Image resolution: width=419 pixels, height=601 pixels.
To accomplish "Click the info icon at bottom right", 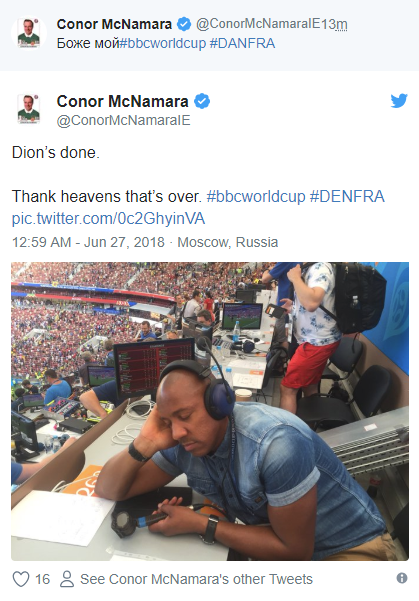I will pyautogui.click(x=402, y=578).
